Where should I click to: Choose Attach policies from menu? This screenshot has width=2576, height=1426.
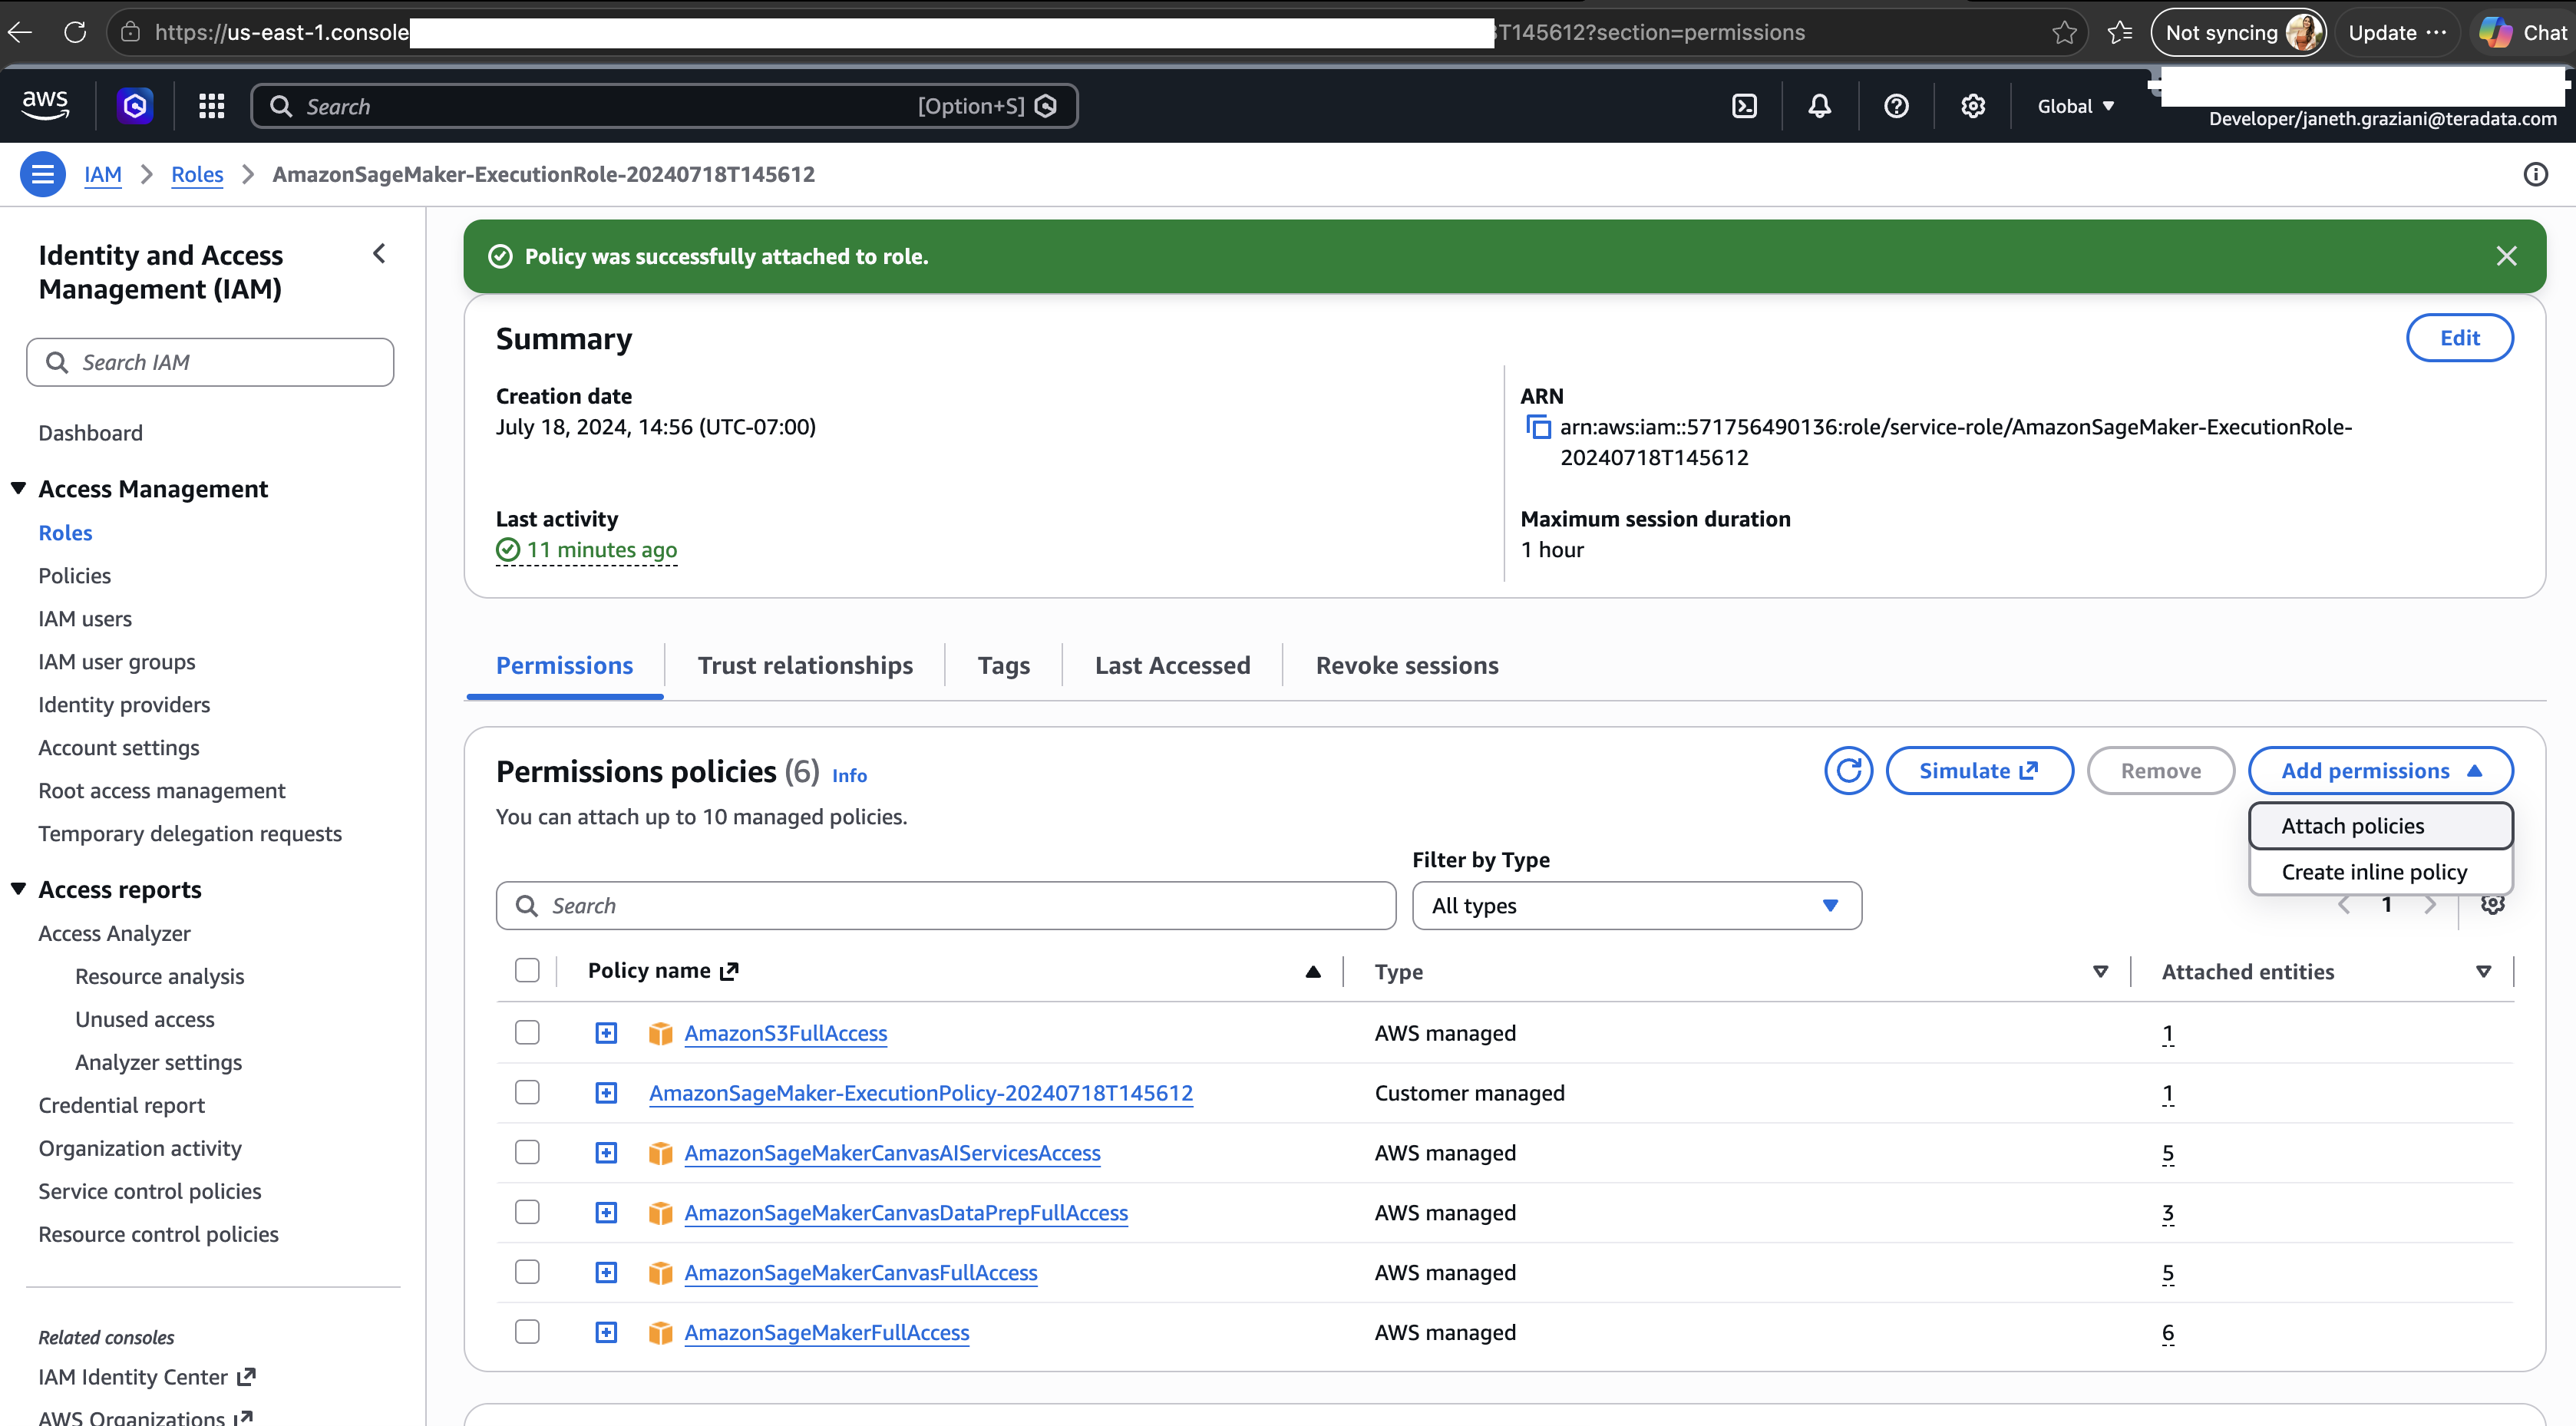pyautogui.click(x=2380, y=826)
